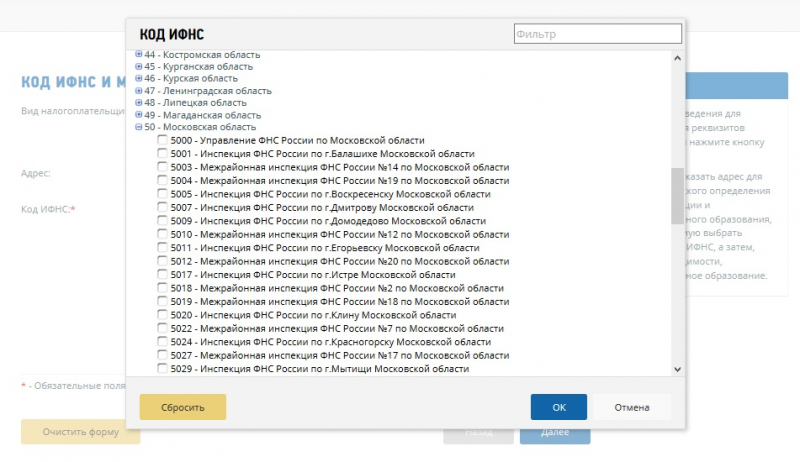800x462 pixels.
Task: Mark checkbox 5024 Красногорск inspection
Action: [163, 342]
